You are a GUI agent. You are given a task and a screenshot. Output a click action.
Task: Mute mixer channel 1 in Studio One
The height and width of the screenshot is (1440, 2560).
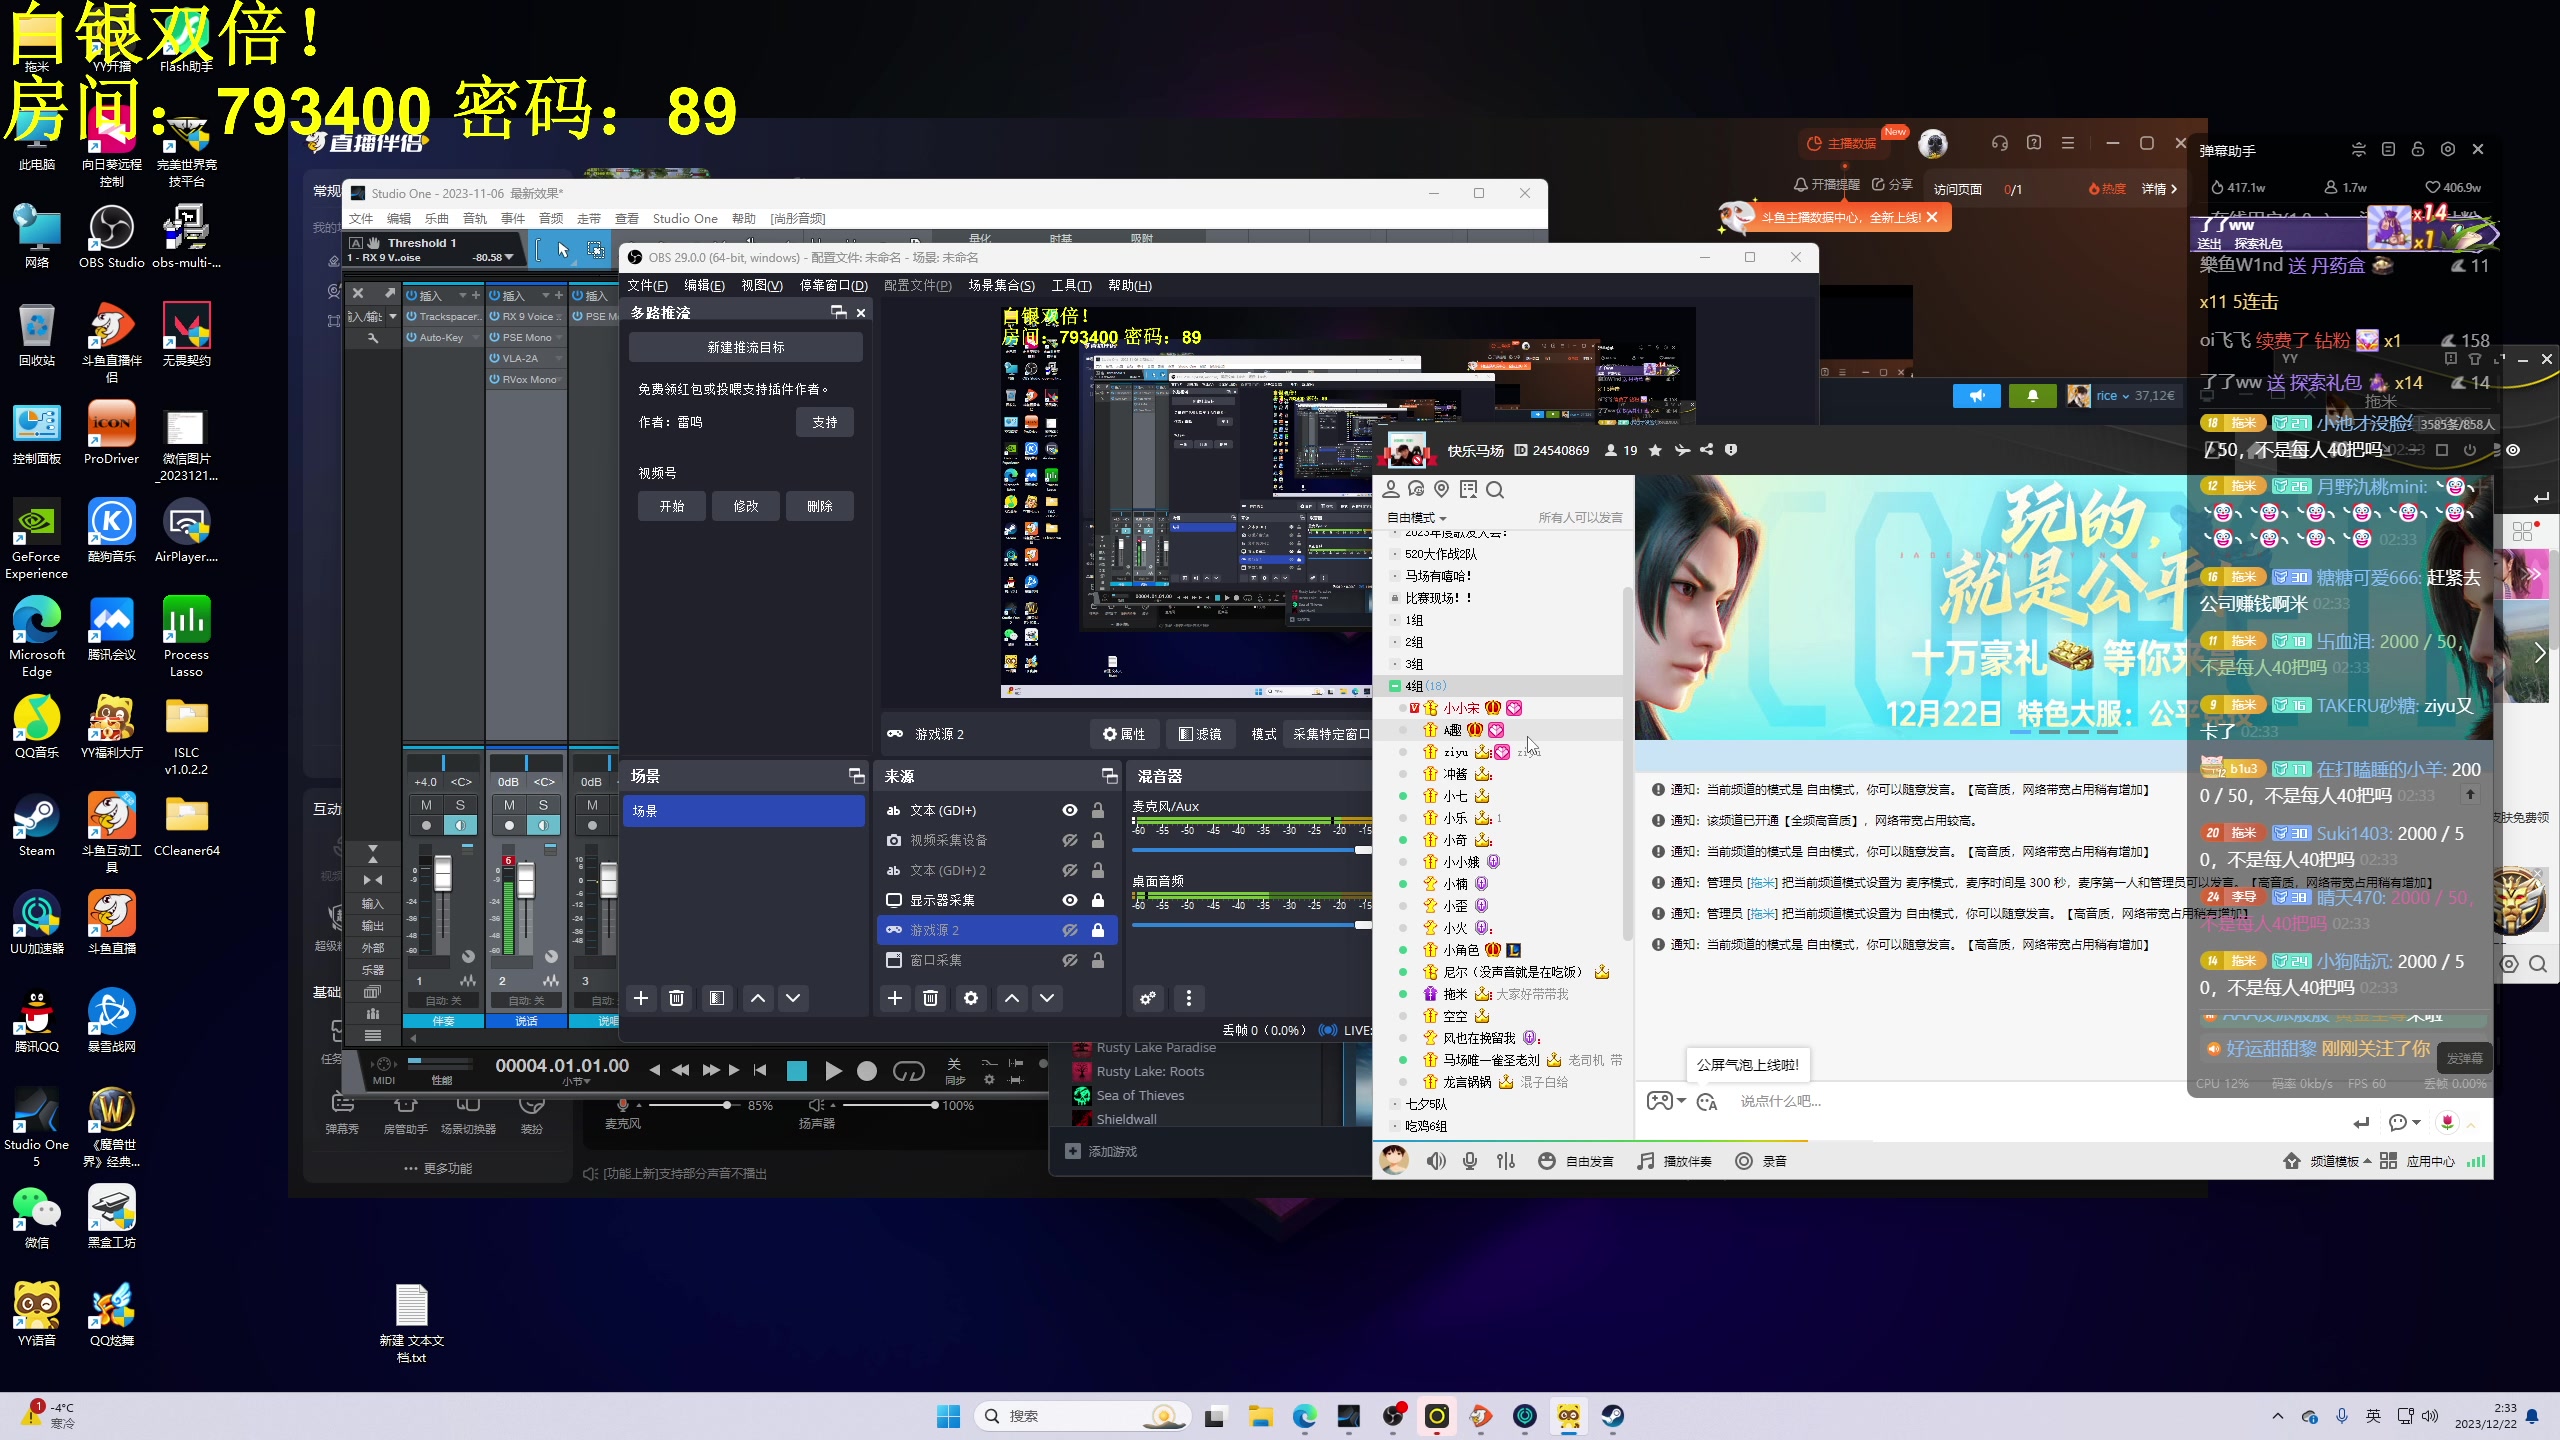click(x=426, y=805)
